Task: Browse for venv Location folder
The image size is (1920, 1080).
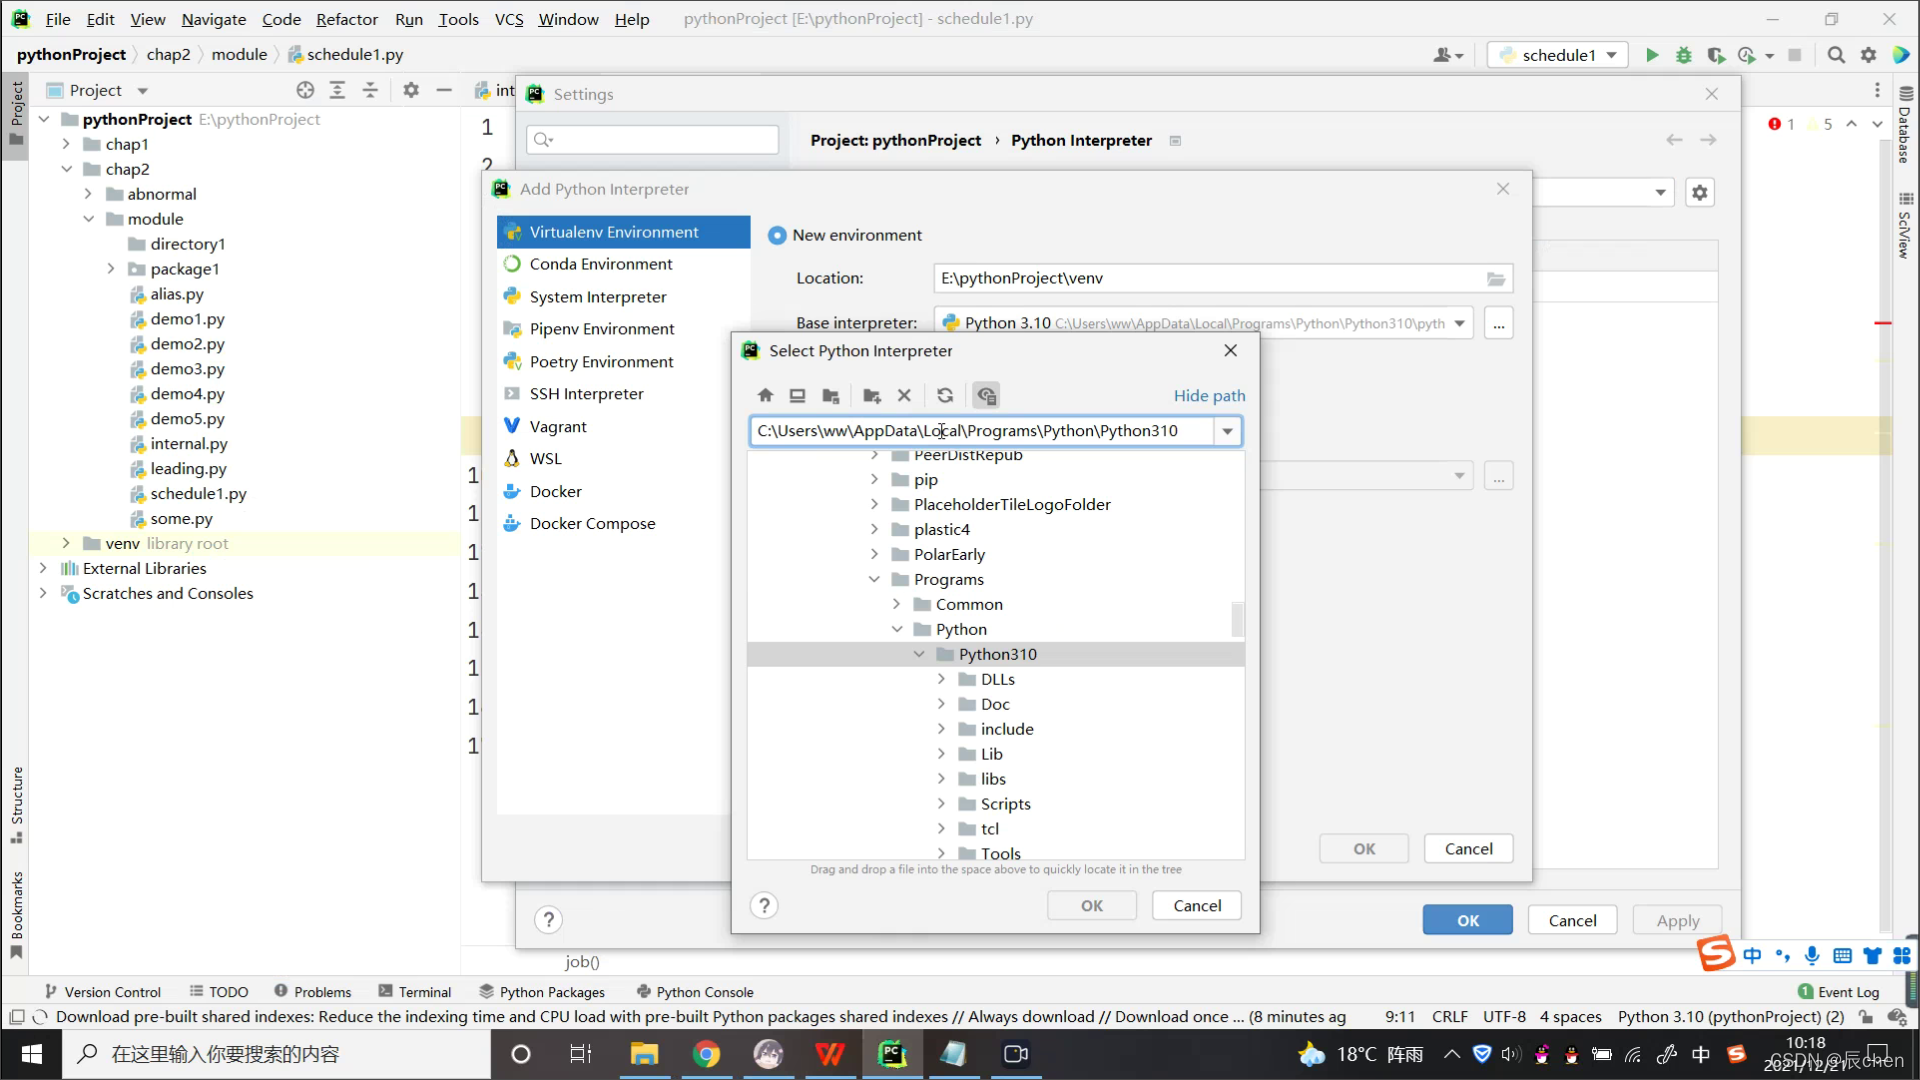Action: tap(1496, 279)
